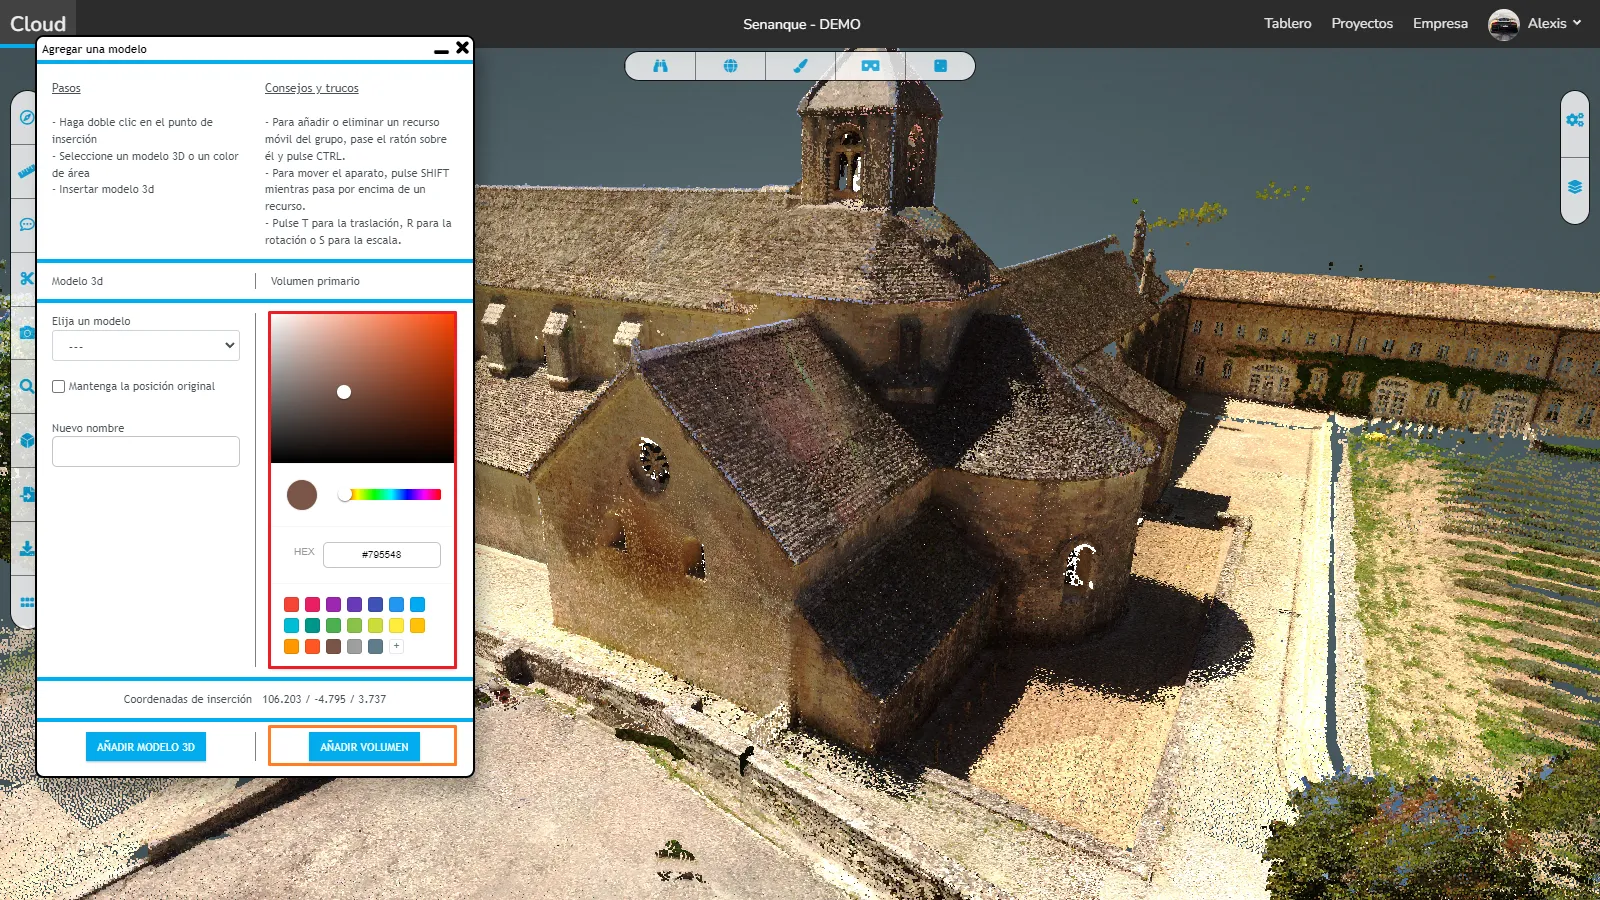Image resolution: width=1600 pixels, height=900 pixels.
Task: Pick the pink color swatch
Action: point(312,604)
